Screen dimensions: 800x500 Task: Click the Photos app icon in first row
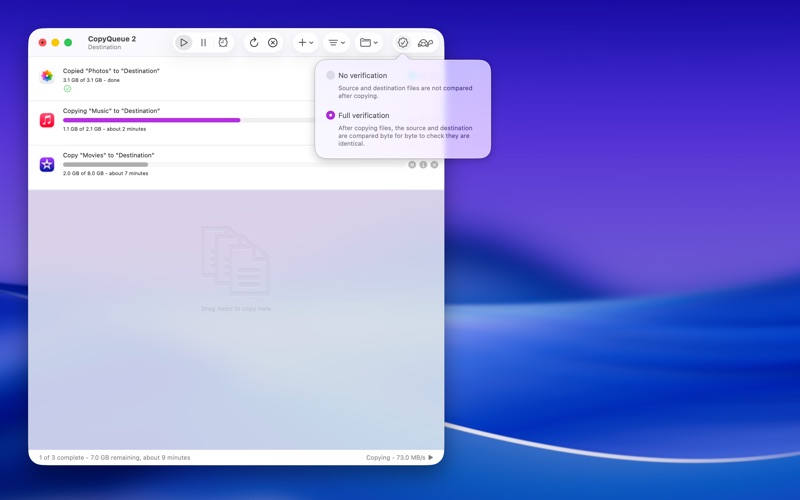pyautogui.click(x=47, y=76)
